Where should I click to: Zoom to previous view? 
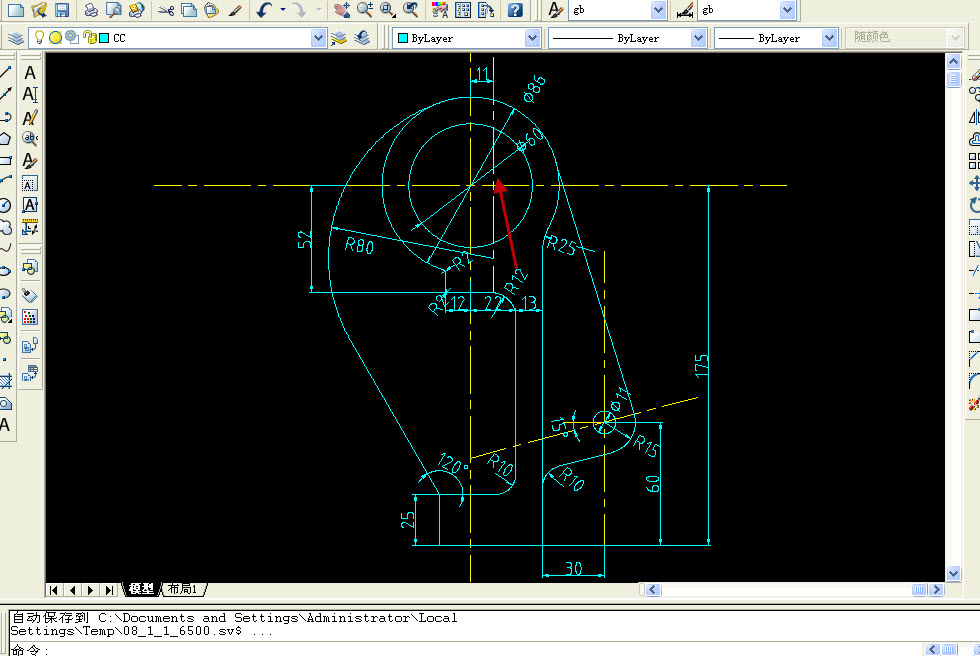tap(411, 10)
